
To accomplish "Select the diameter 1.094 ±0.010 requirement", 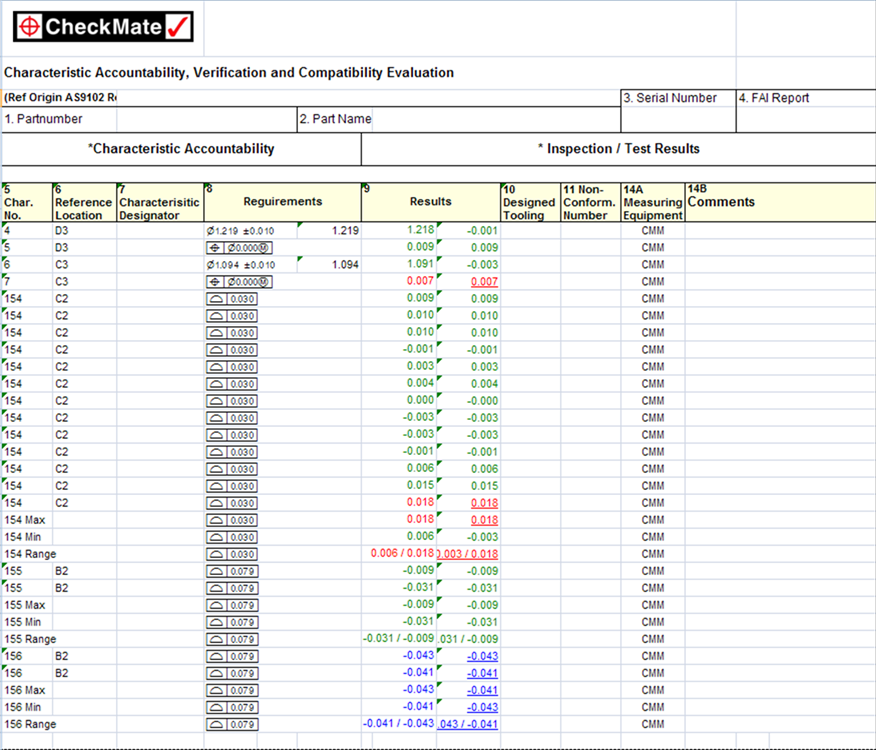I will (x=240, y=264).
